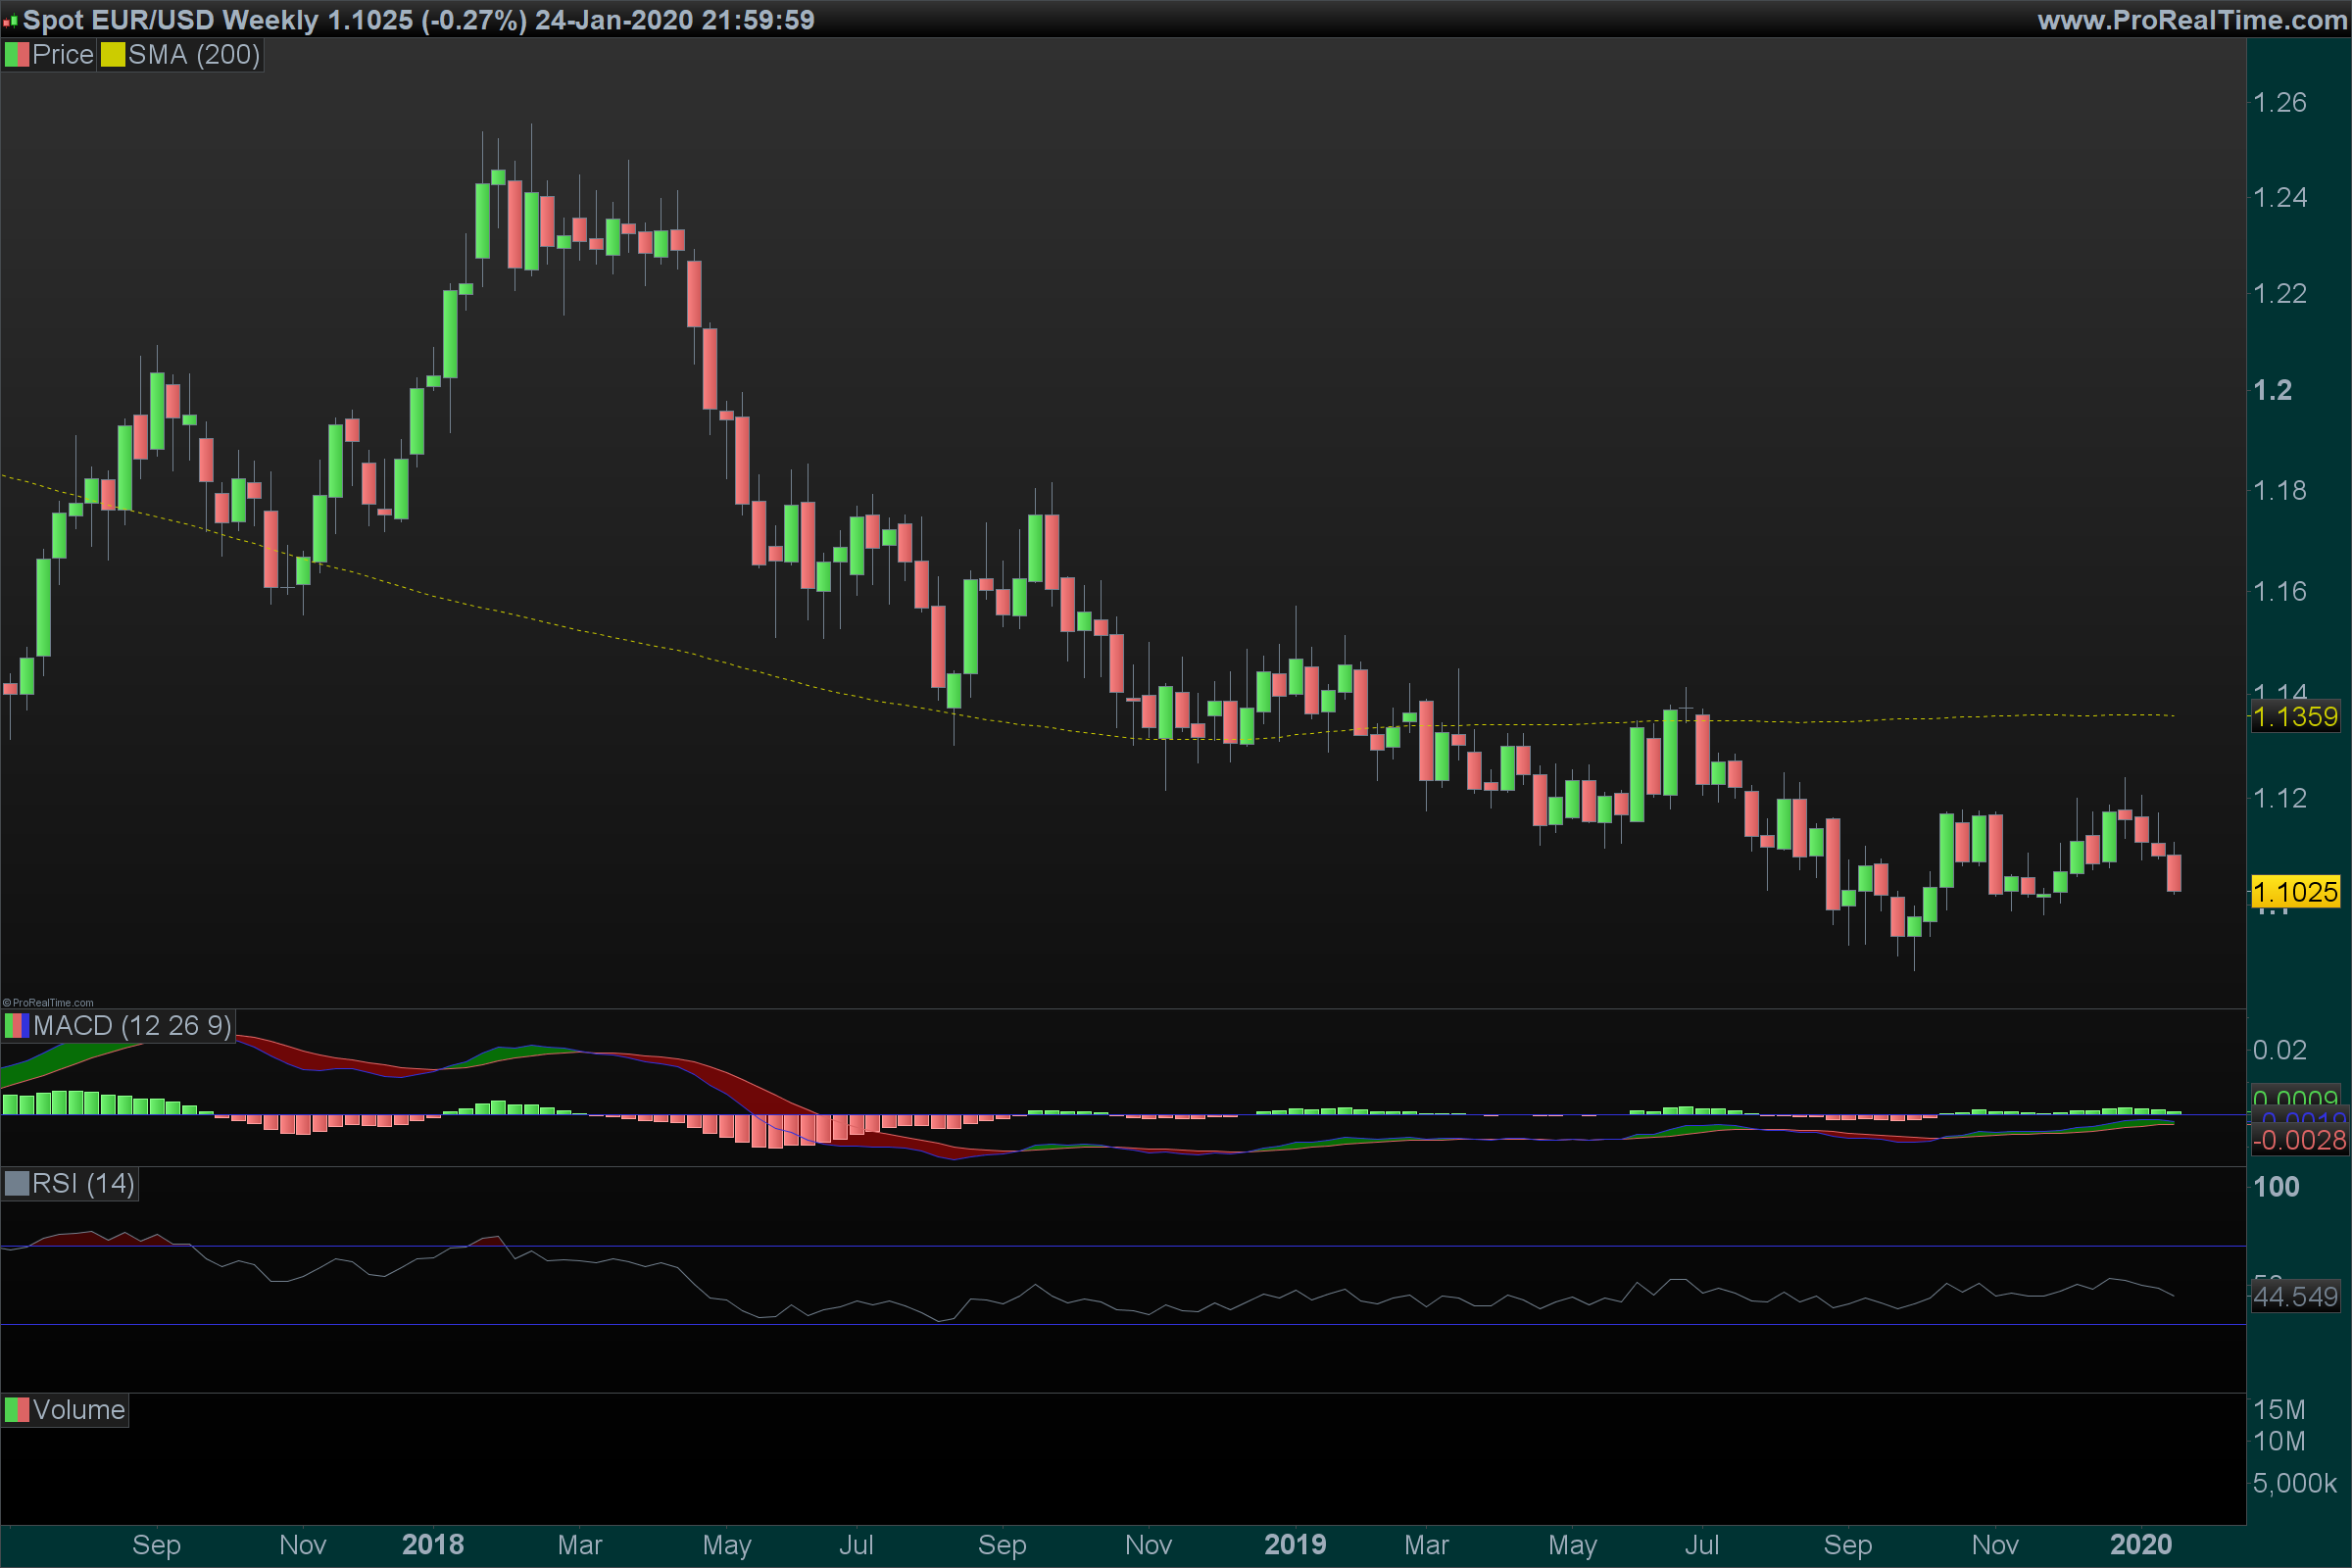Click the 2019 marker on the time axis
This screenshot has height=1568, width=2352.
(x=1295, y=1545)
